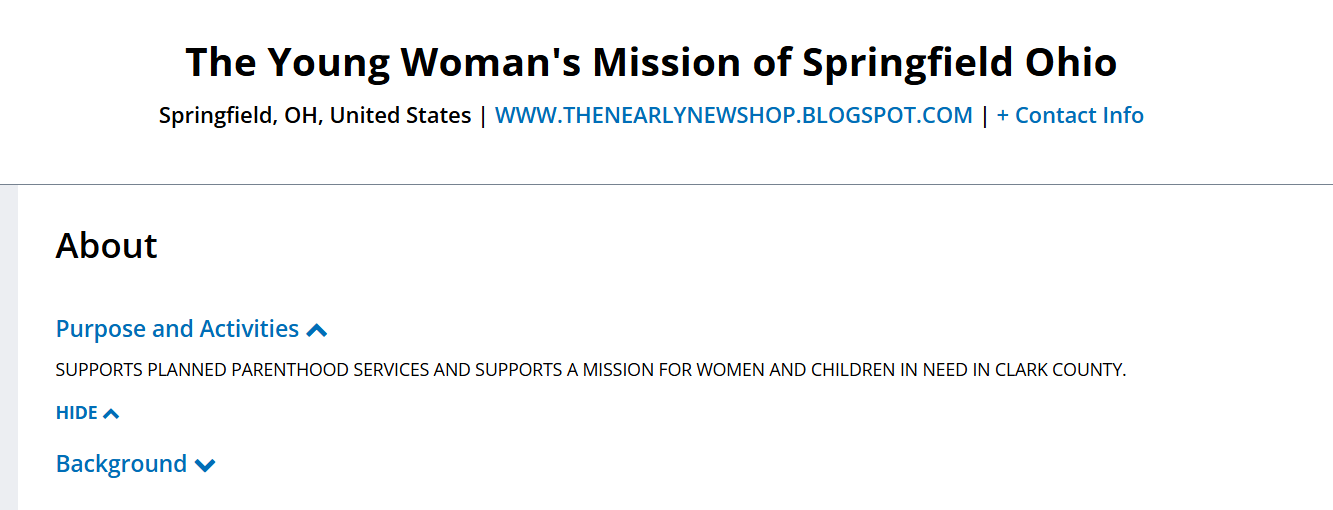The image size is (1333, 510).
Task: Click the gray strip on the left edge
Action: click(9, 348)
